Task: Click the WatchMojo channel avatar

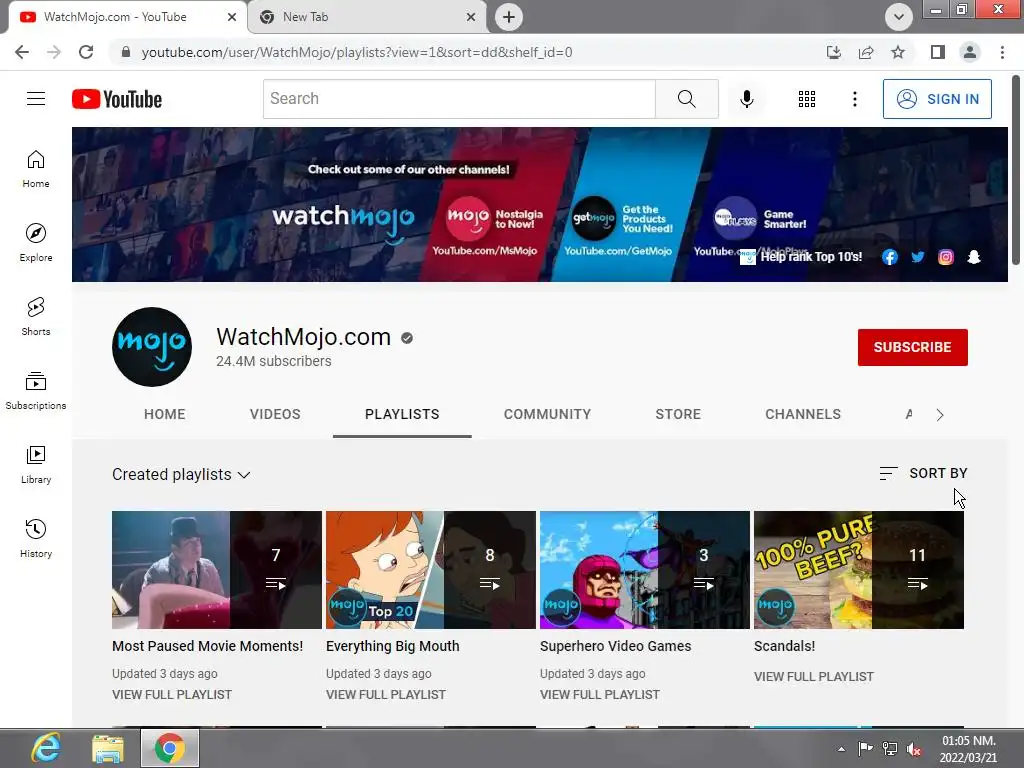Action: click(x=152, y=347)
